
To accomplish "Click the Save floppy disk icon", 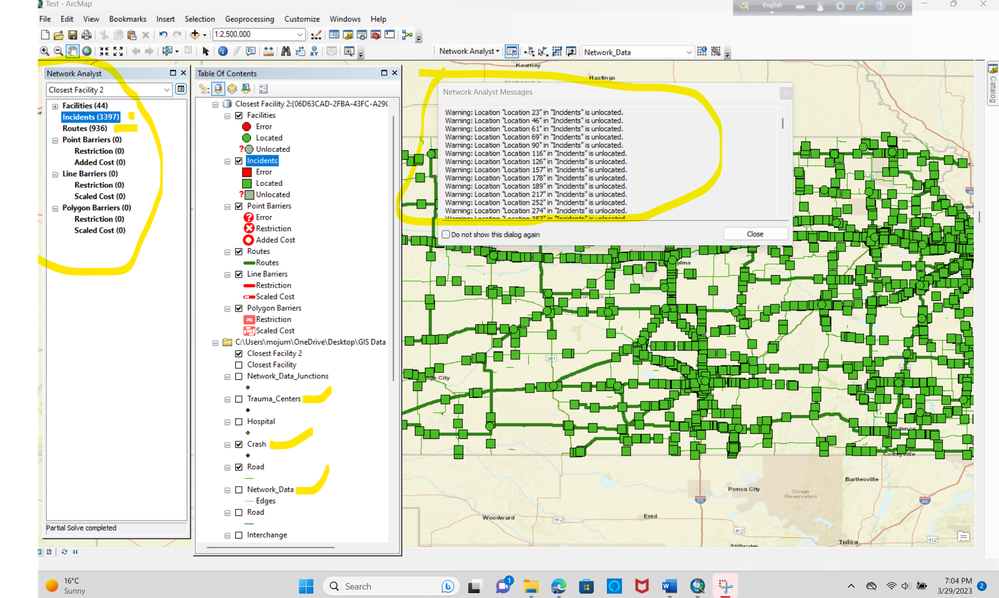I will click(x=73, y=35).
